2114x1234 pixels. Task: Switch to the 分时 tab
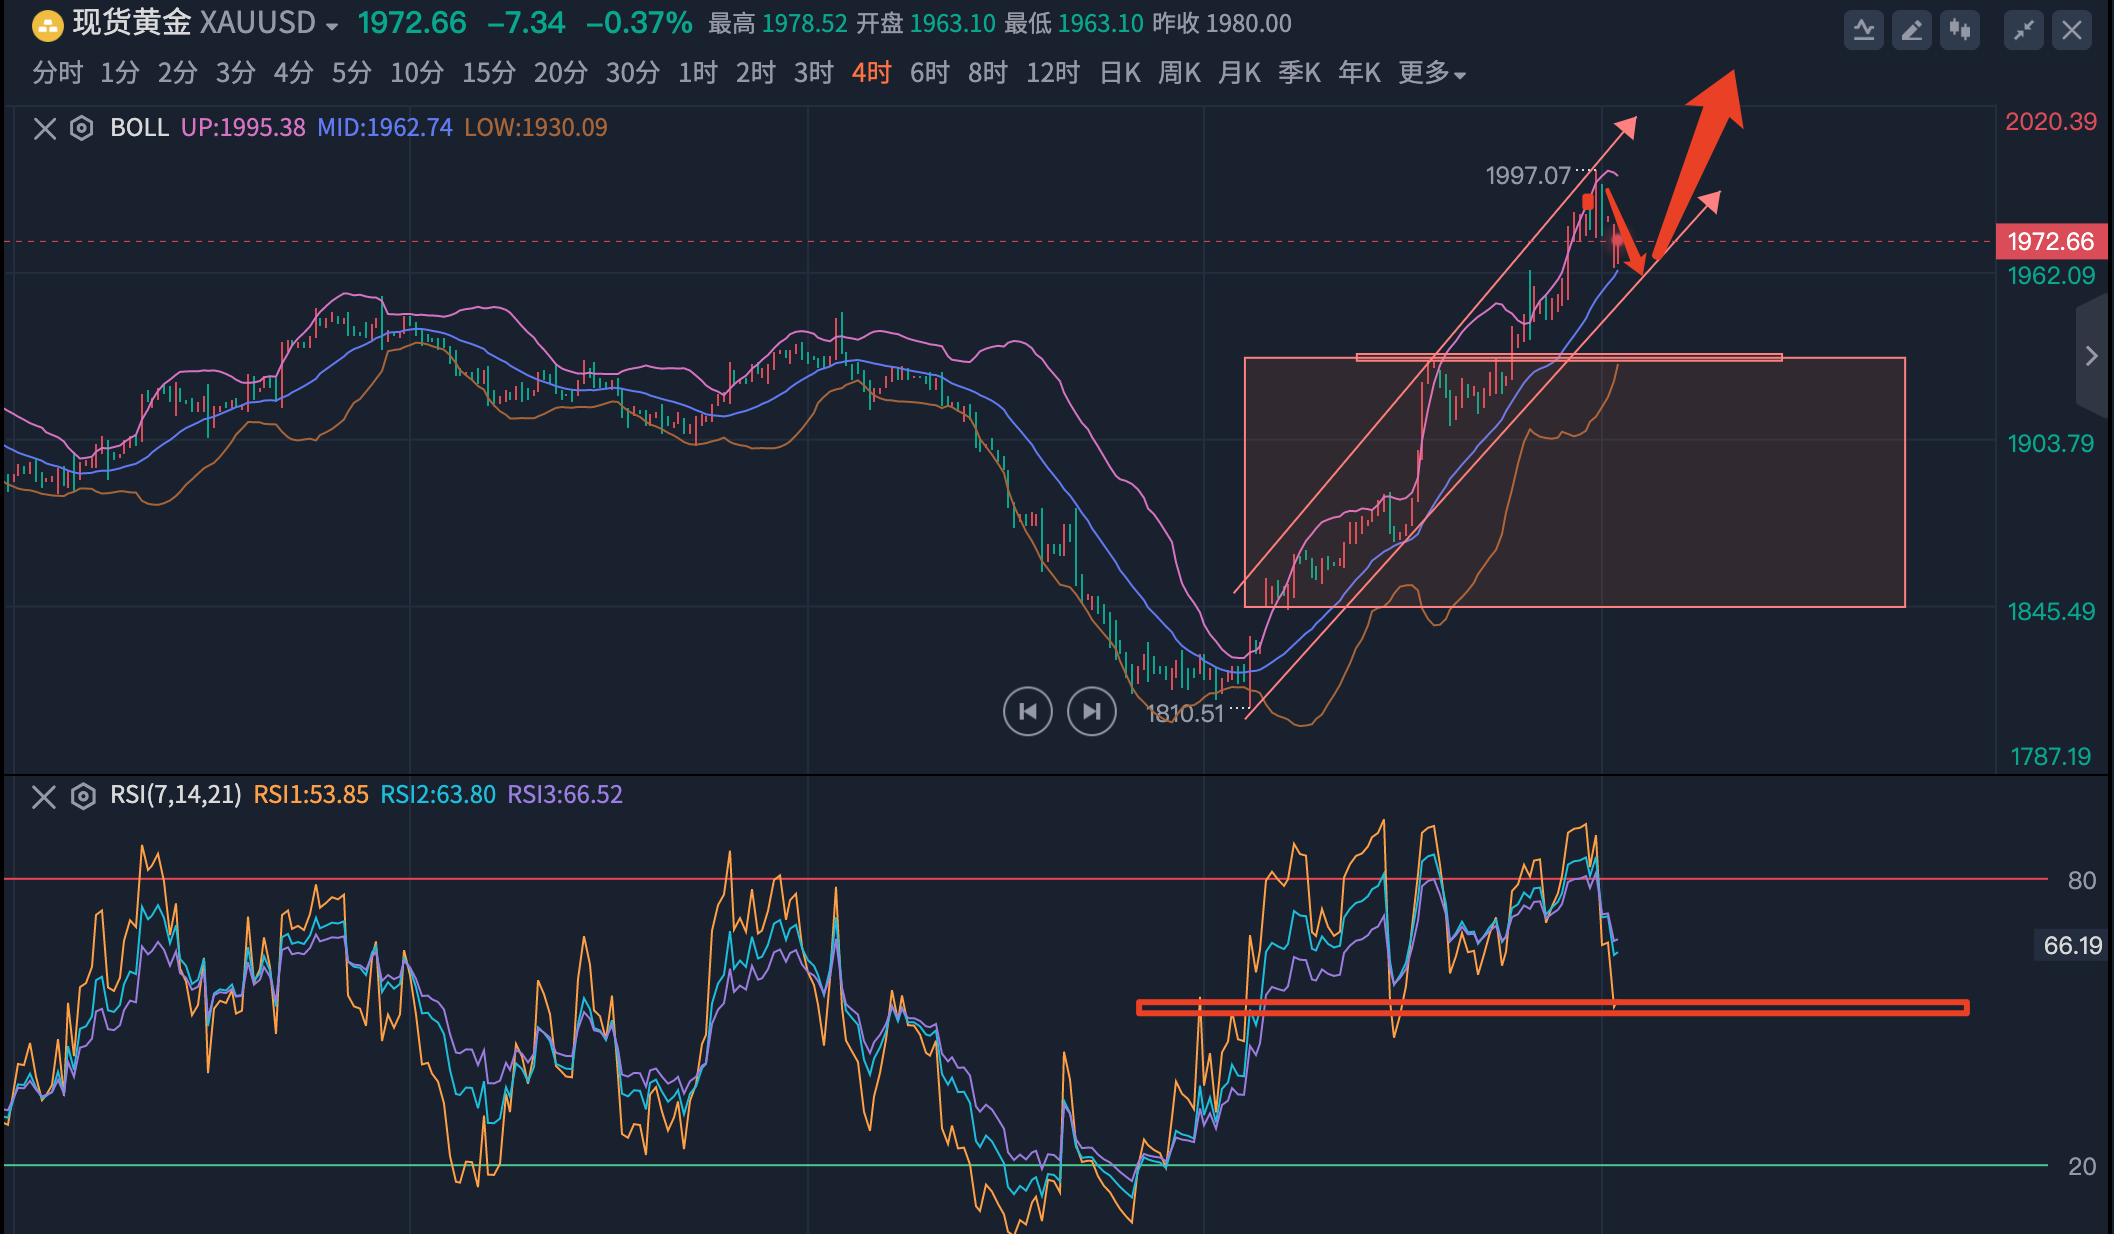tap(57, 73)
